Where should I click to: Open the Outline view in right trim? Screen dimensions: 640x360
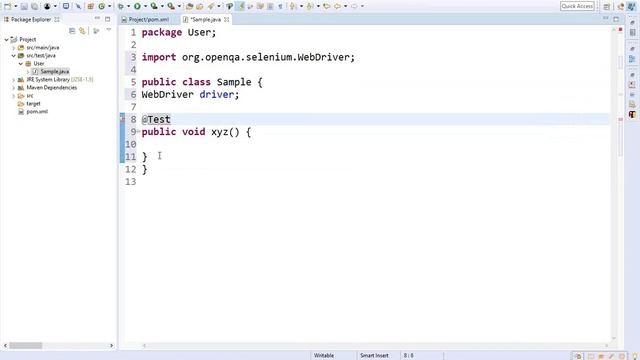pyautogui.click(x=632, y=59)
